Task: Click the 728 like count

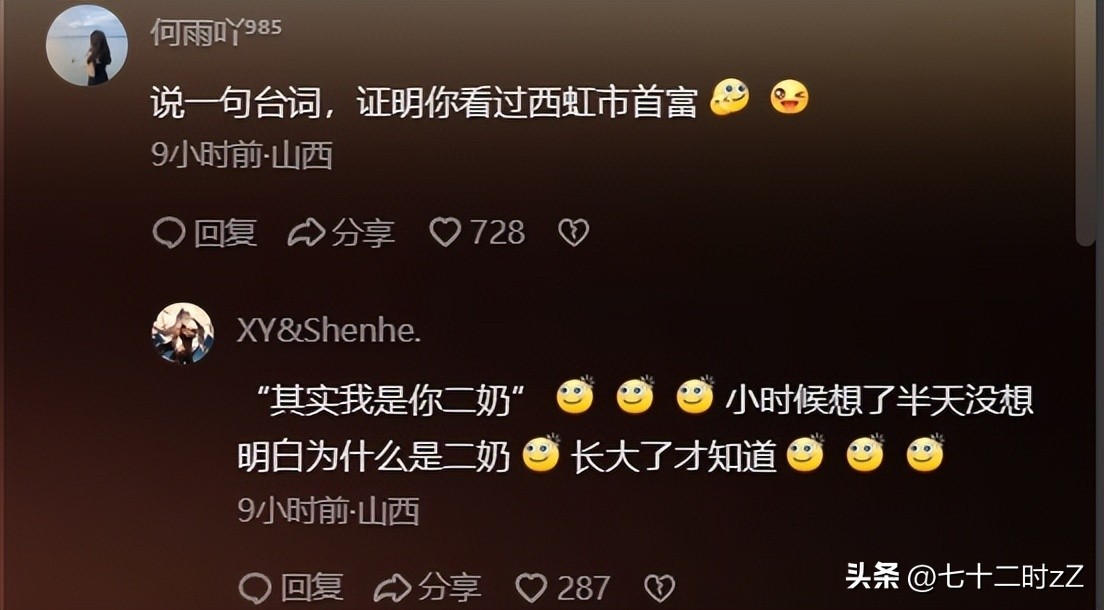Action: (x=497, y=232)
